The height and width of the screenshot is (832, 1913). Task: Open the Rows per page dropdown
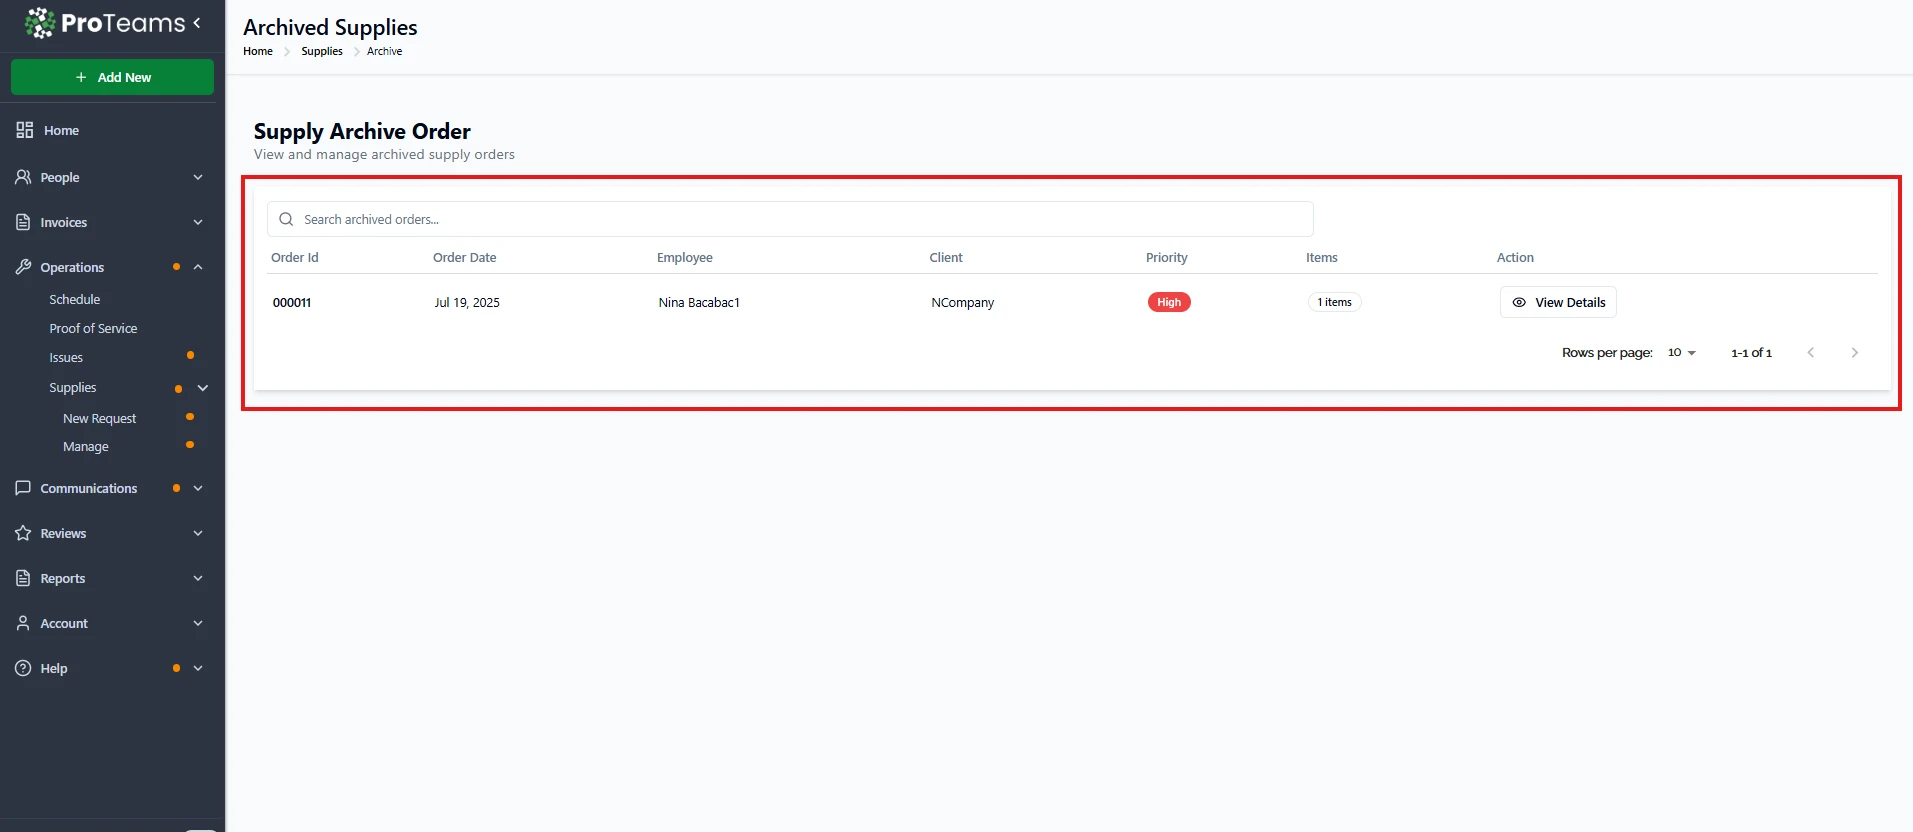(x=1681, y=353)
